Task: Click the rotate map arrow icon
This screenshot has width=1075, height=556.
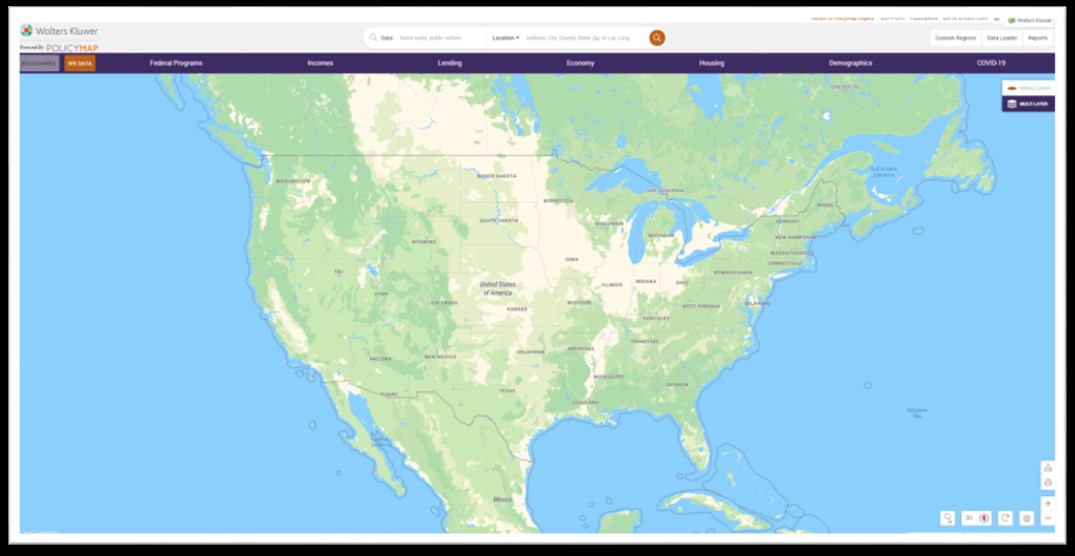Action: tap(1005, 518)
